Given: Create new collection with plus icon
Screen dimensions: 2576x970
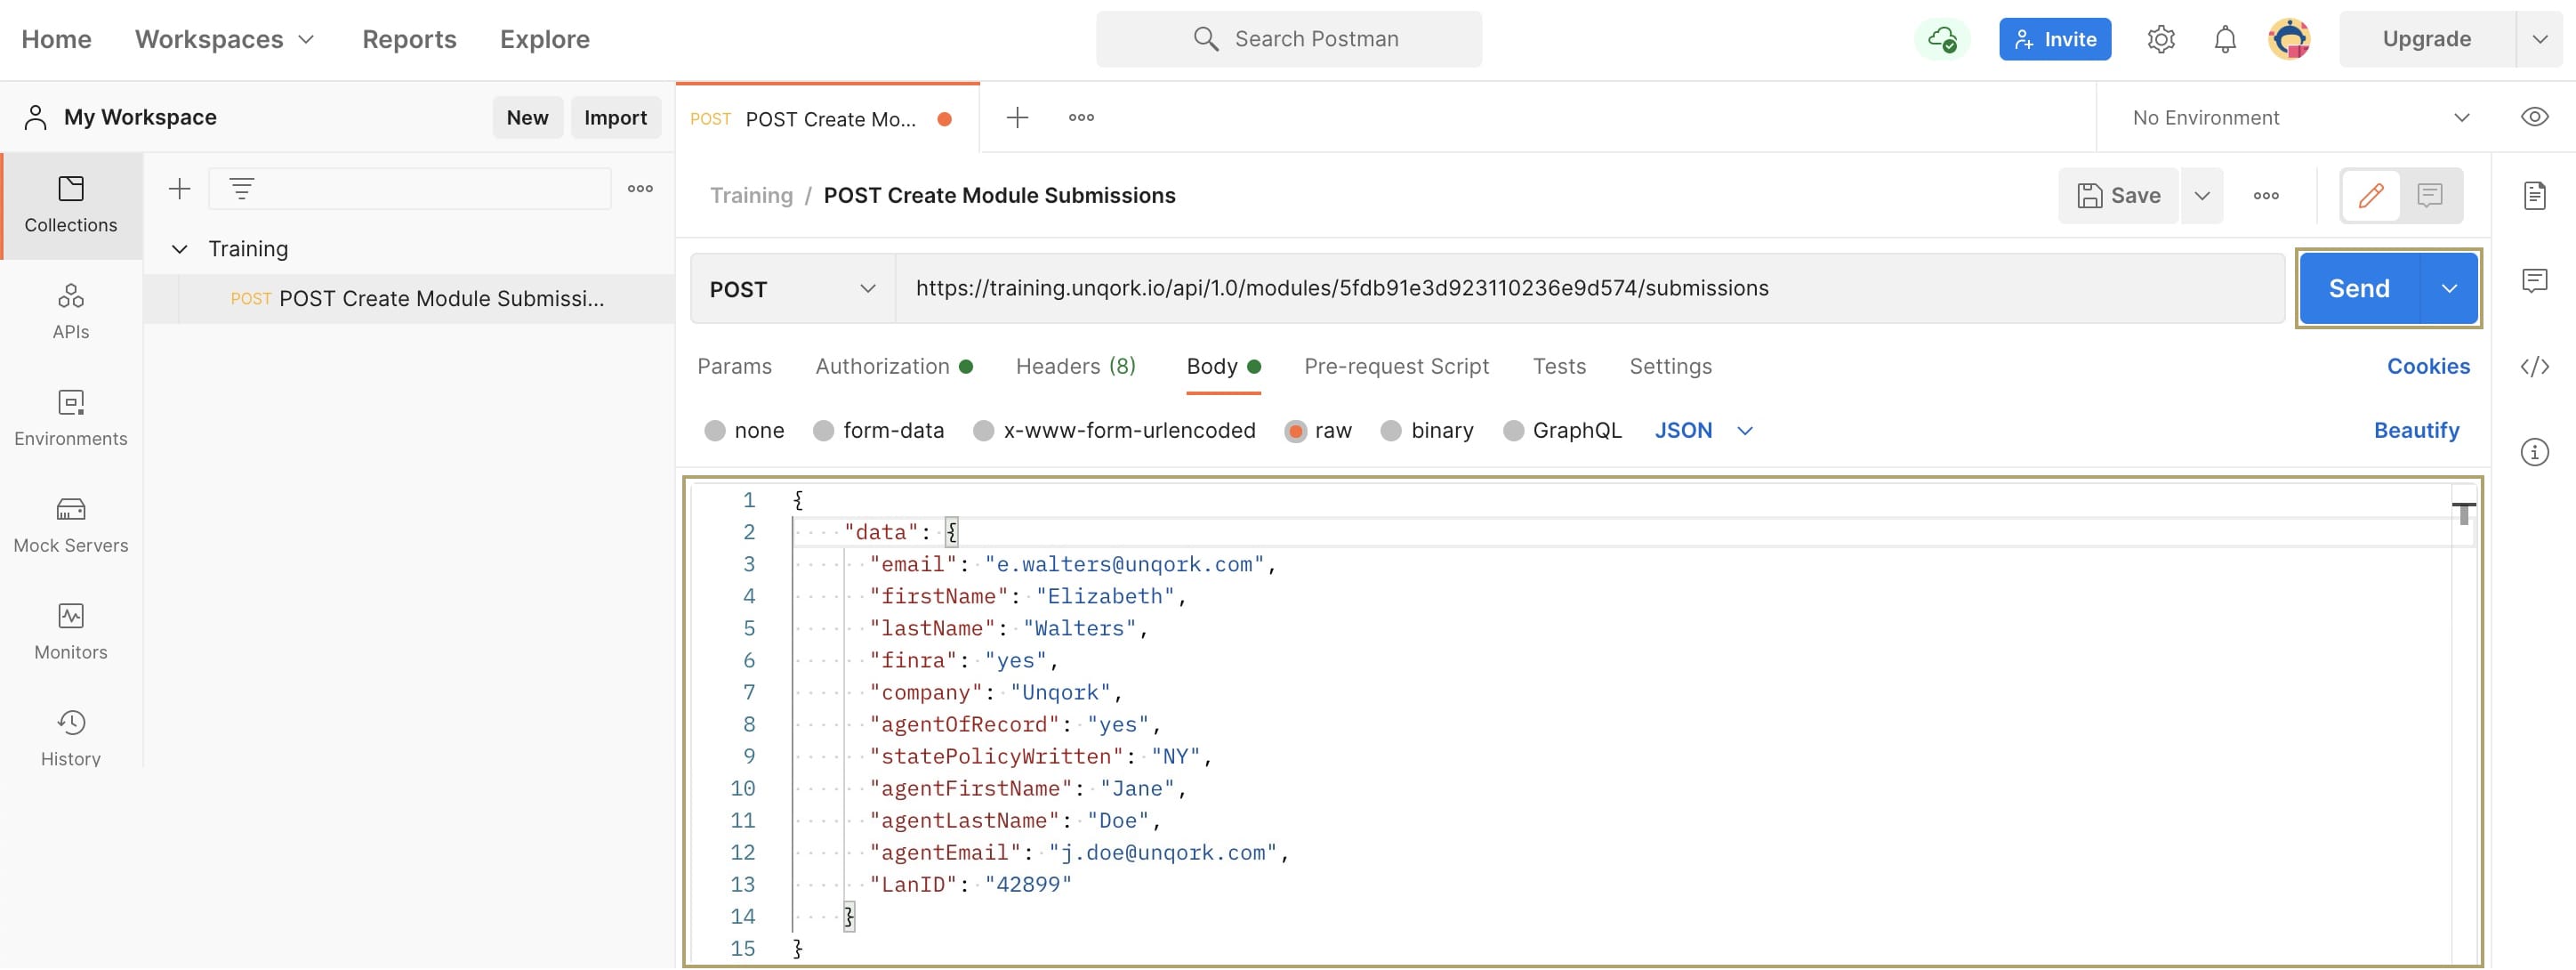Looking at the screenshot, I should coord(179,188).
